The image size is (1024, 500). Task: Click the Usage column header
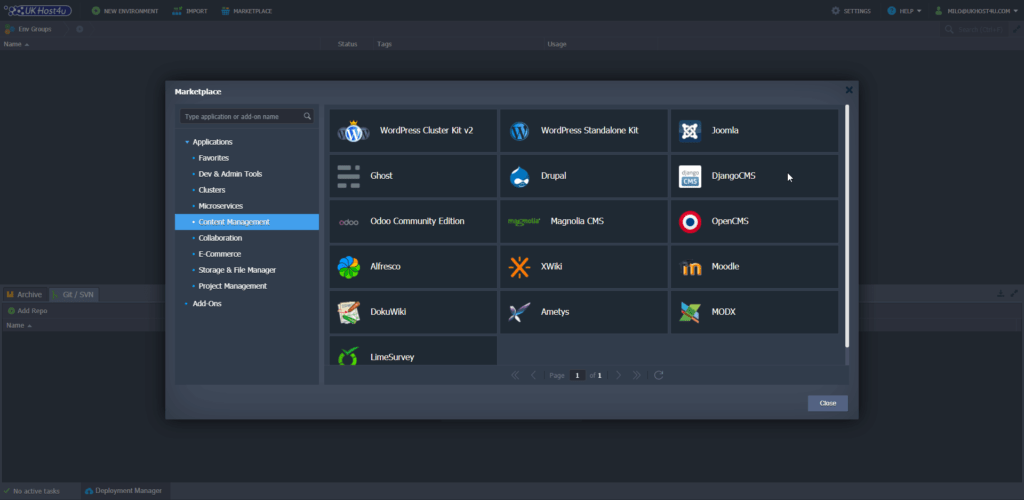pyautogui.click(x=557, y=44)
